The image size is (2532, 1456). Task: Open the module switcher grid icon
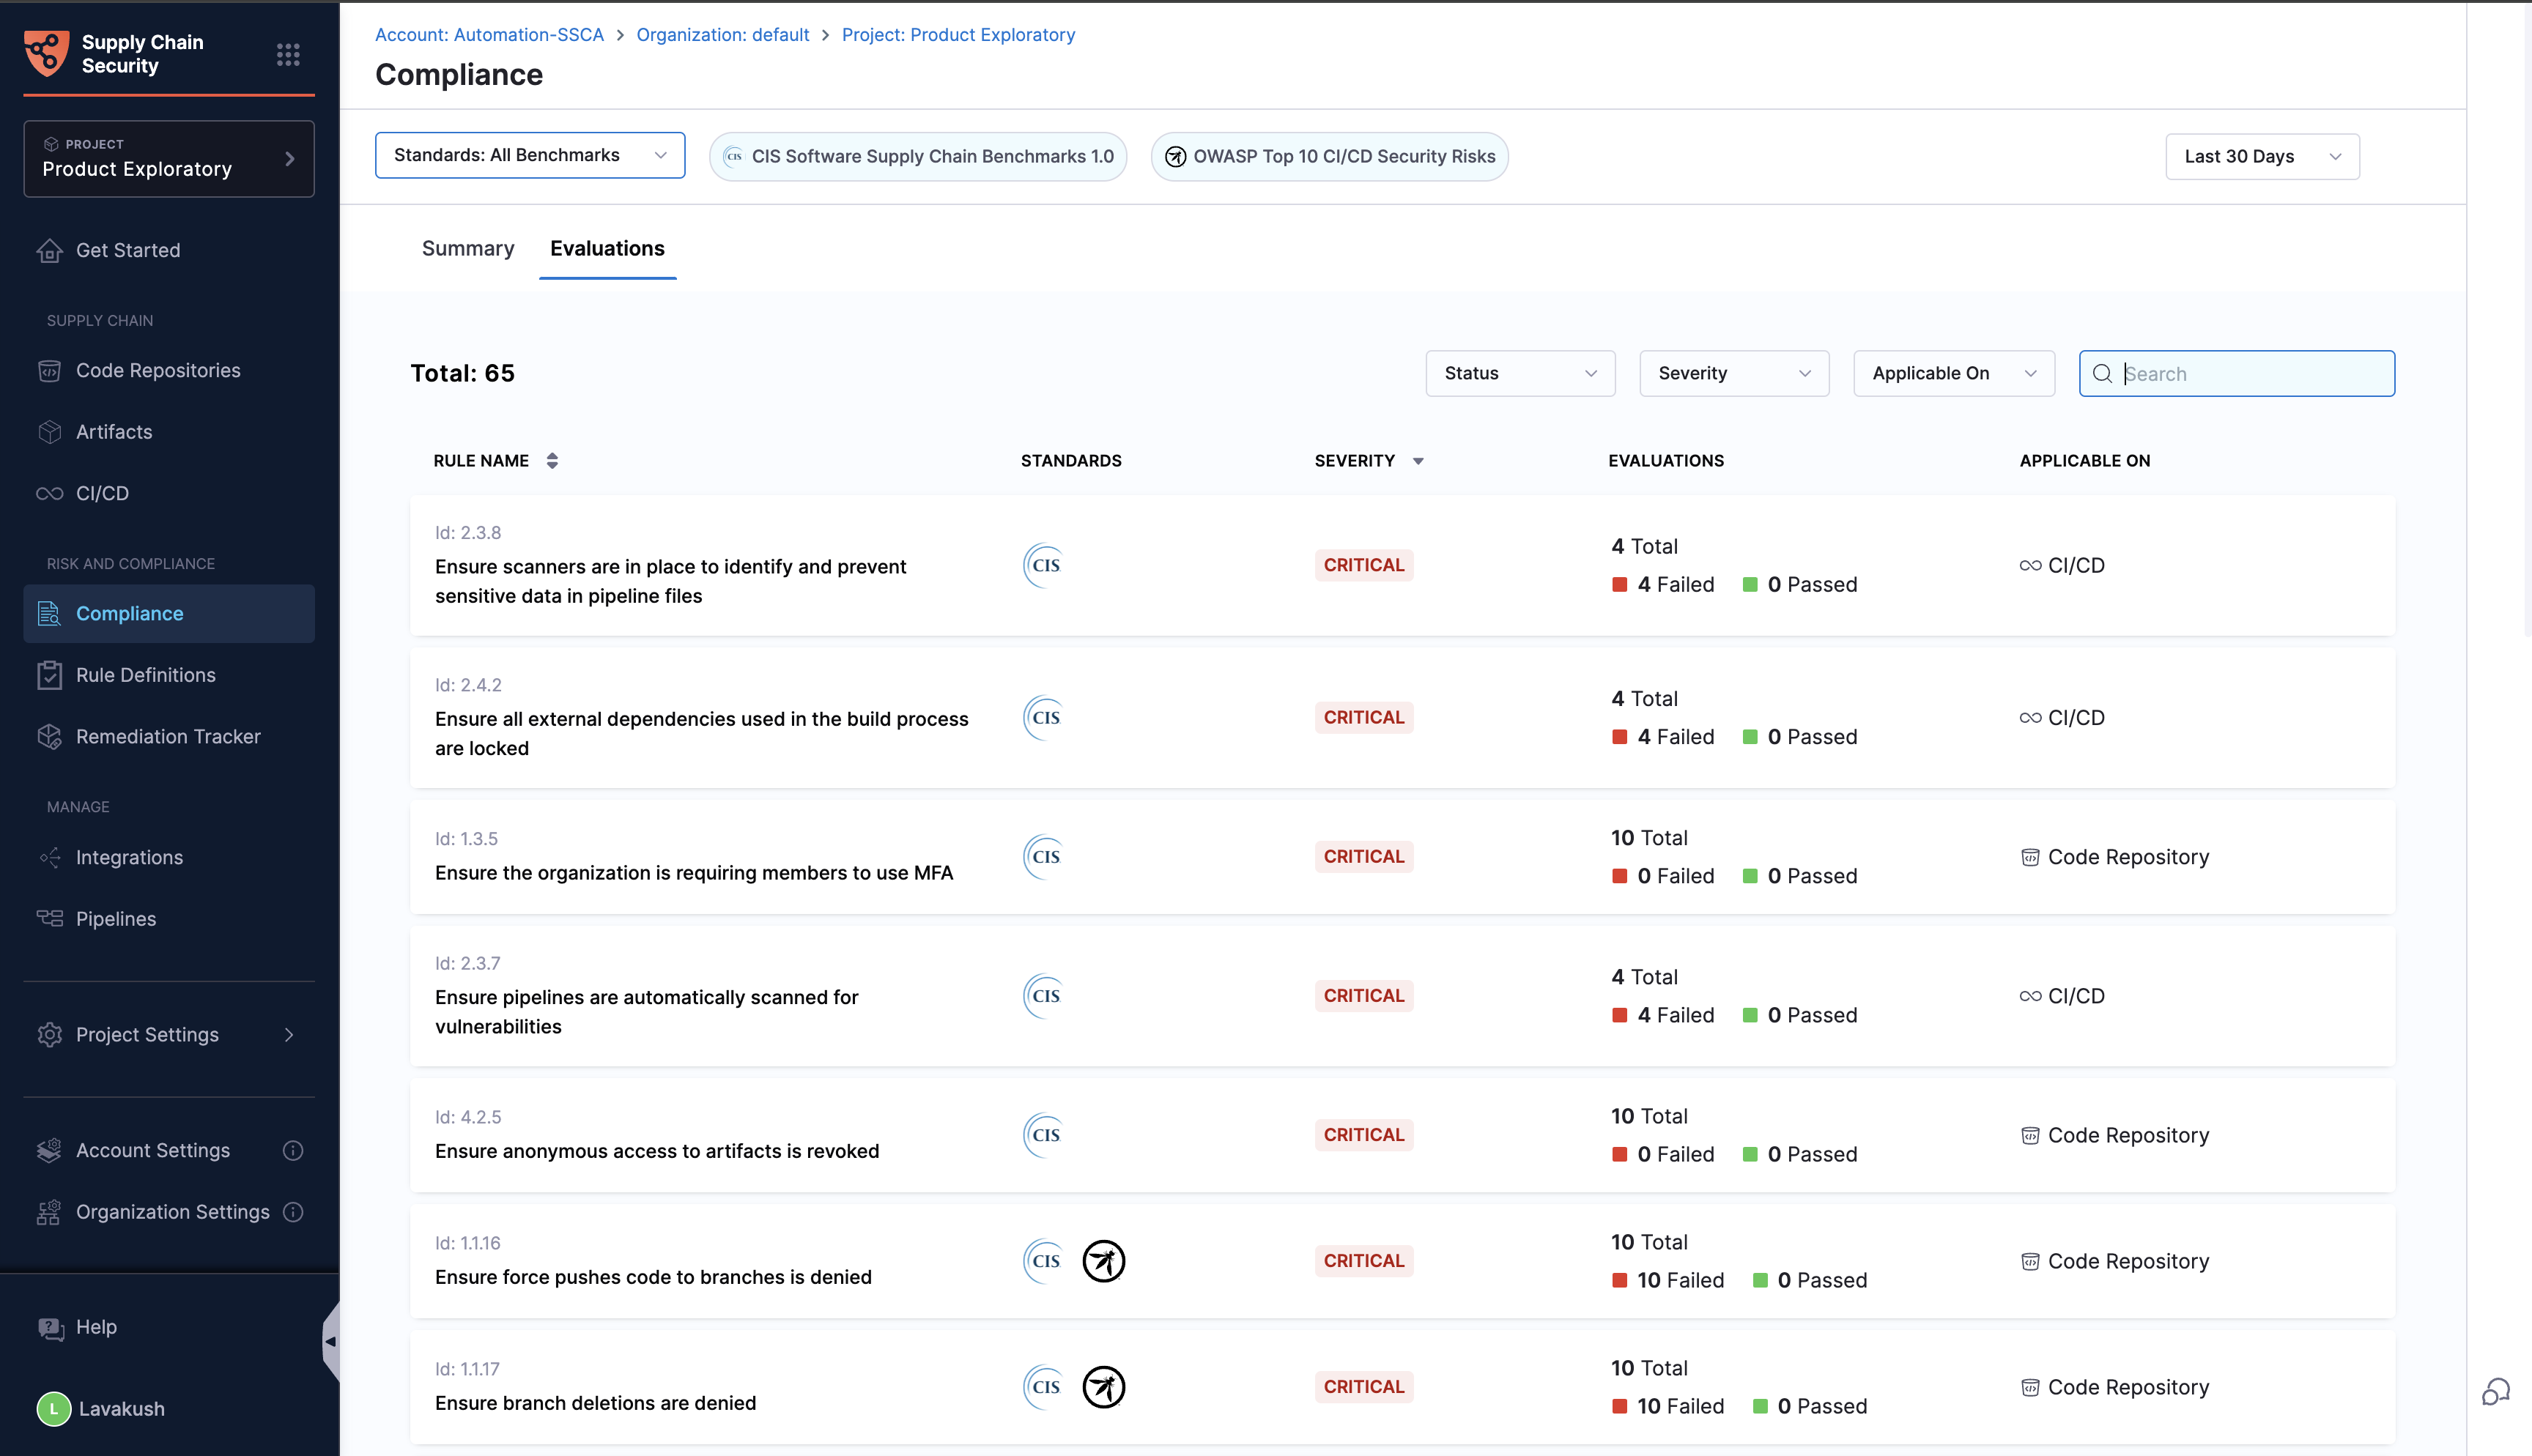288,54
